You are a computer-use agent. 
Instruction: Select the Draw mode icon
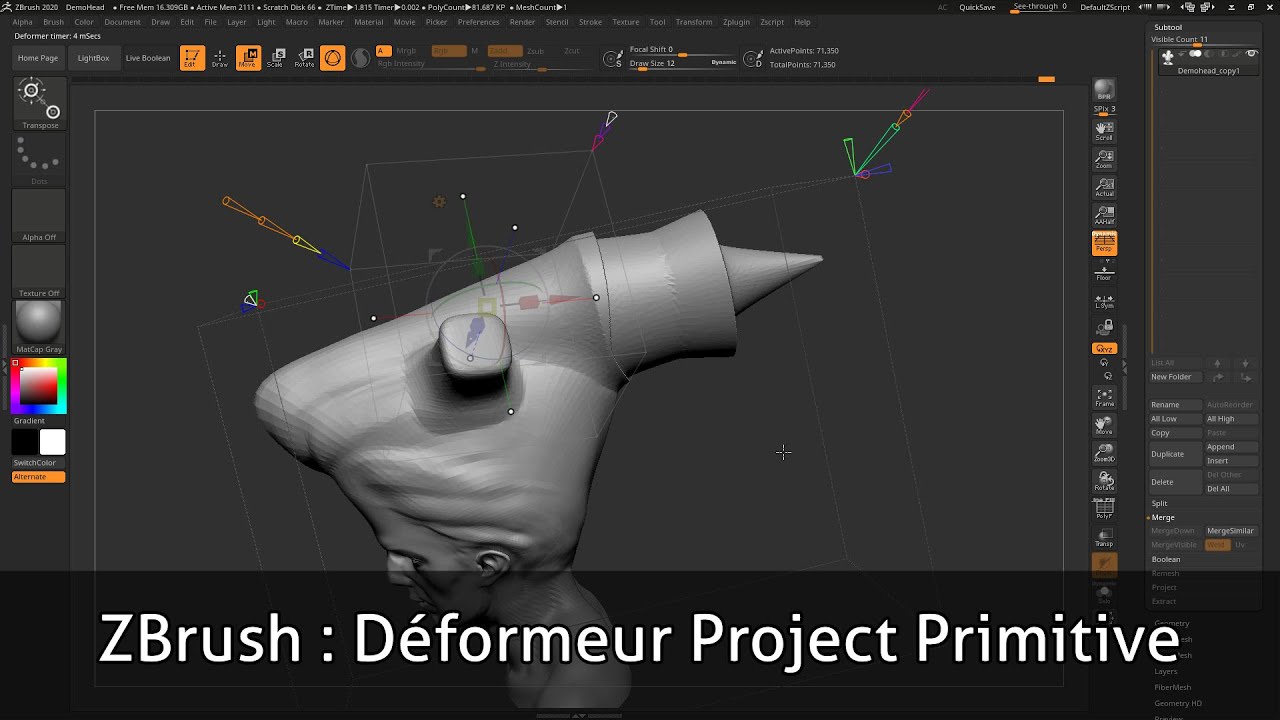pos(219,58)
